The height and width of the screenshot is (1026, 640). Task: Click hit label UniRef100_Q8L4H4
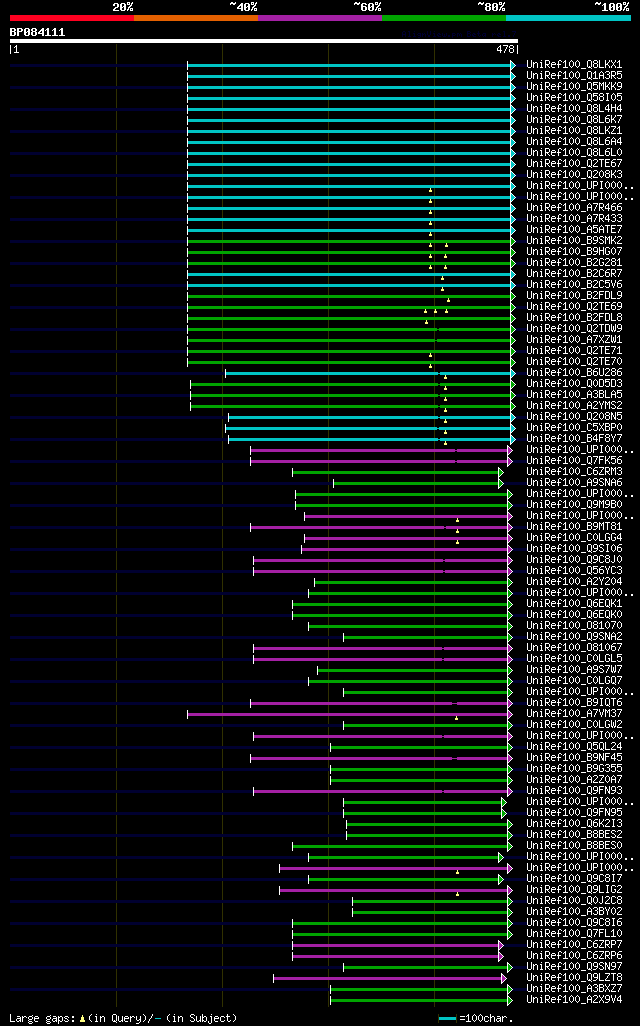[x=574, y=109]
